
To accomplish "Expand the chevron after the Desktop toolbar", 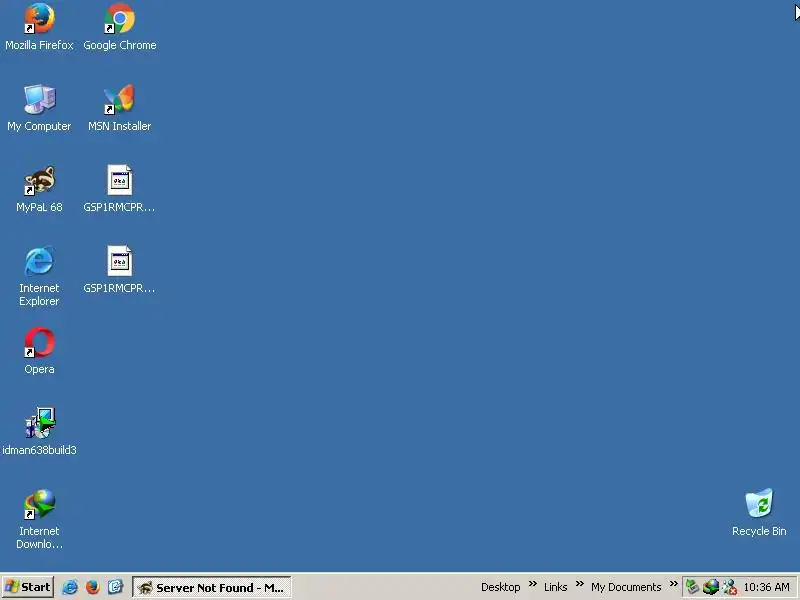I will (x=533, y=584).
